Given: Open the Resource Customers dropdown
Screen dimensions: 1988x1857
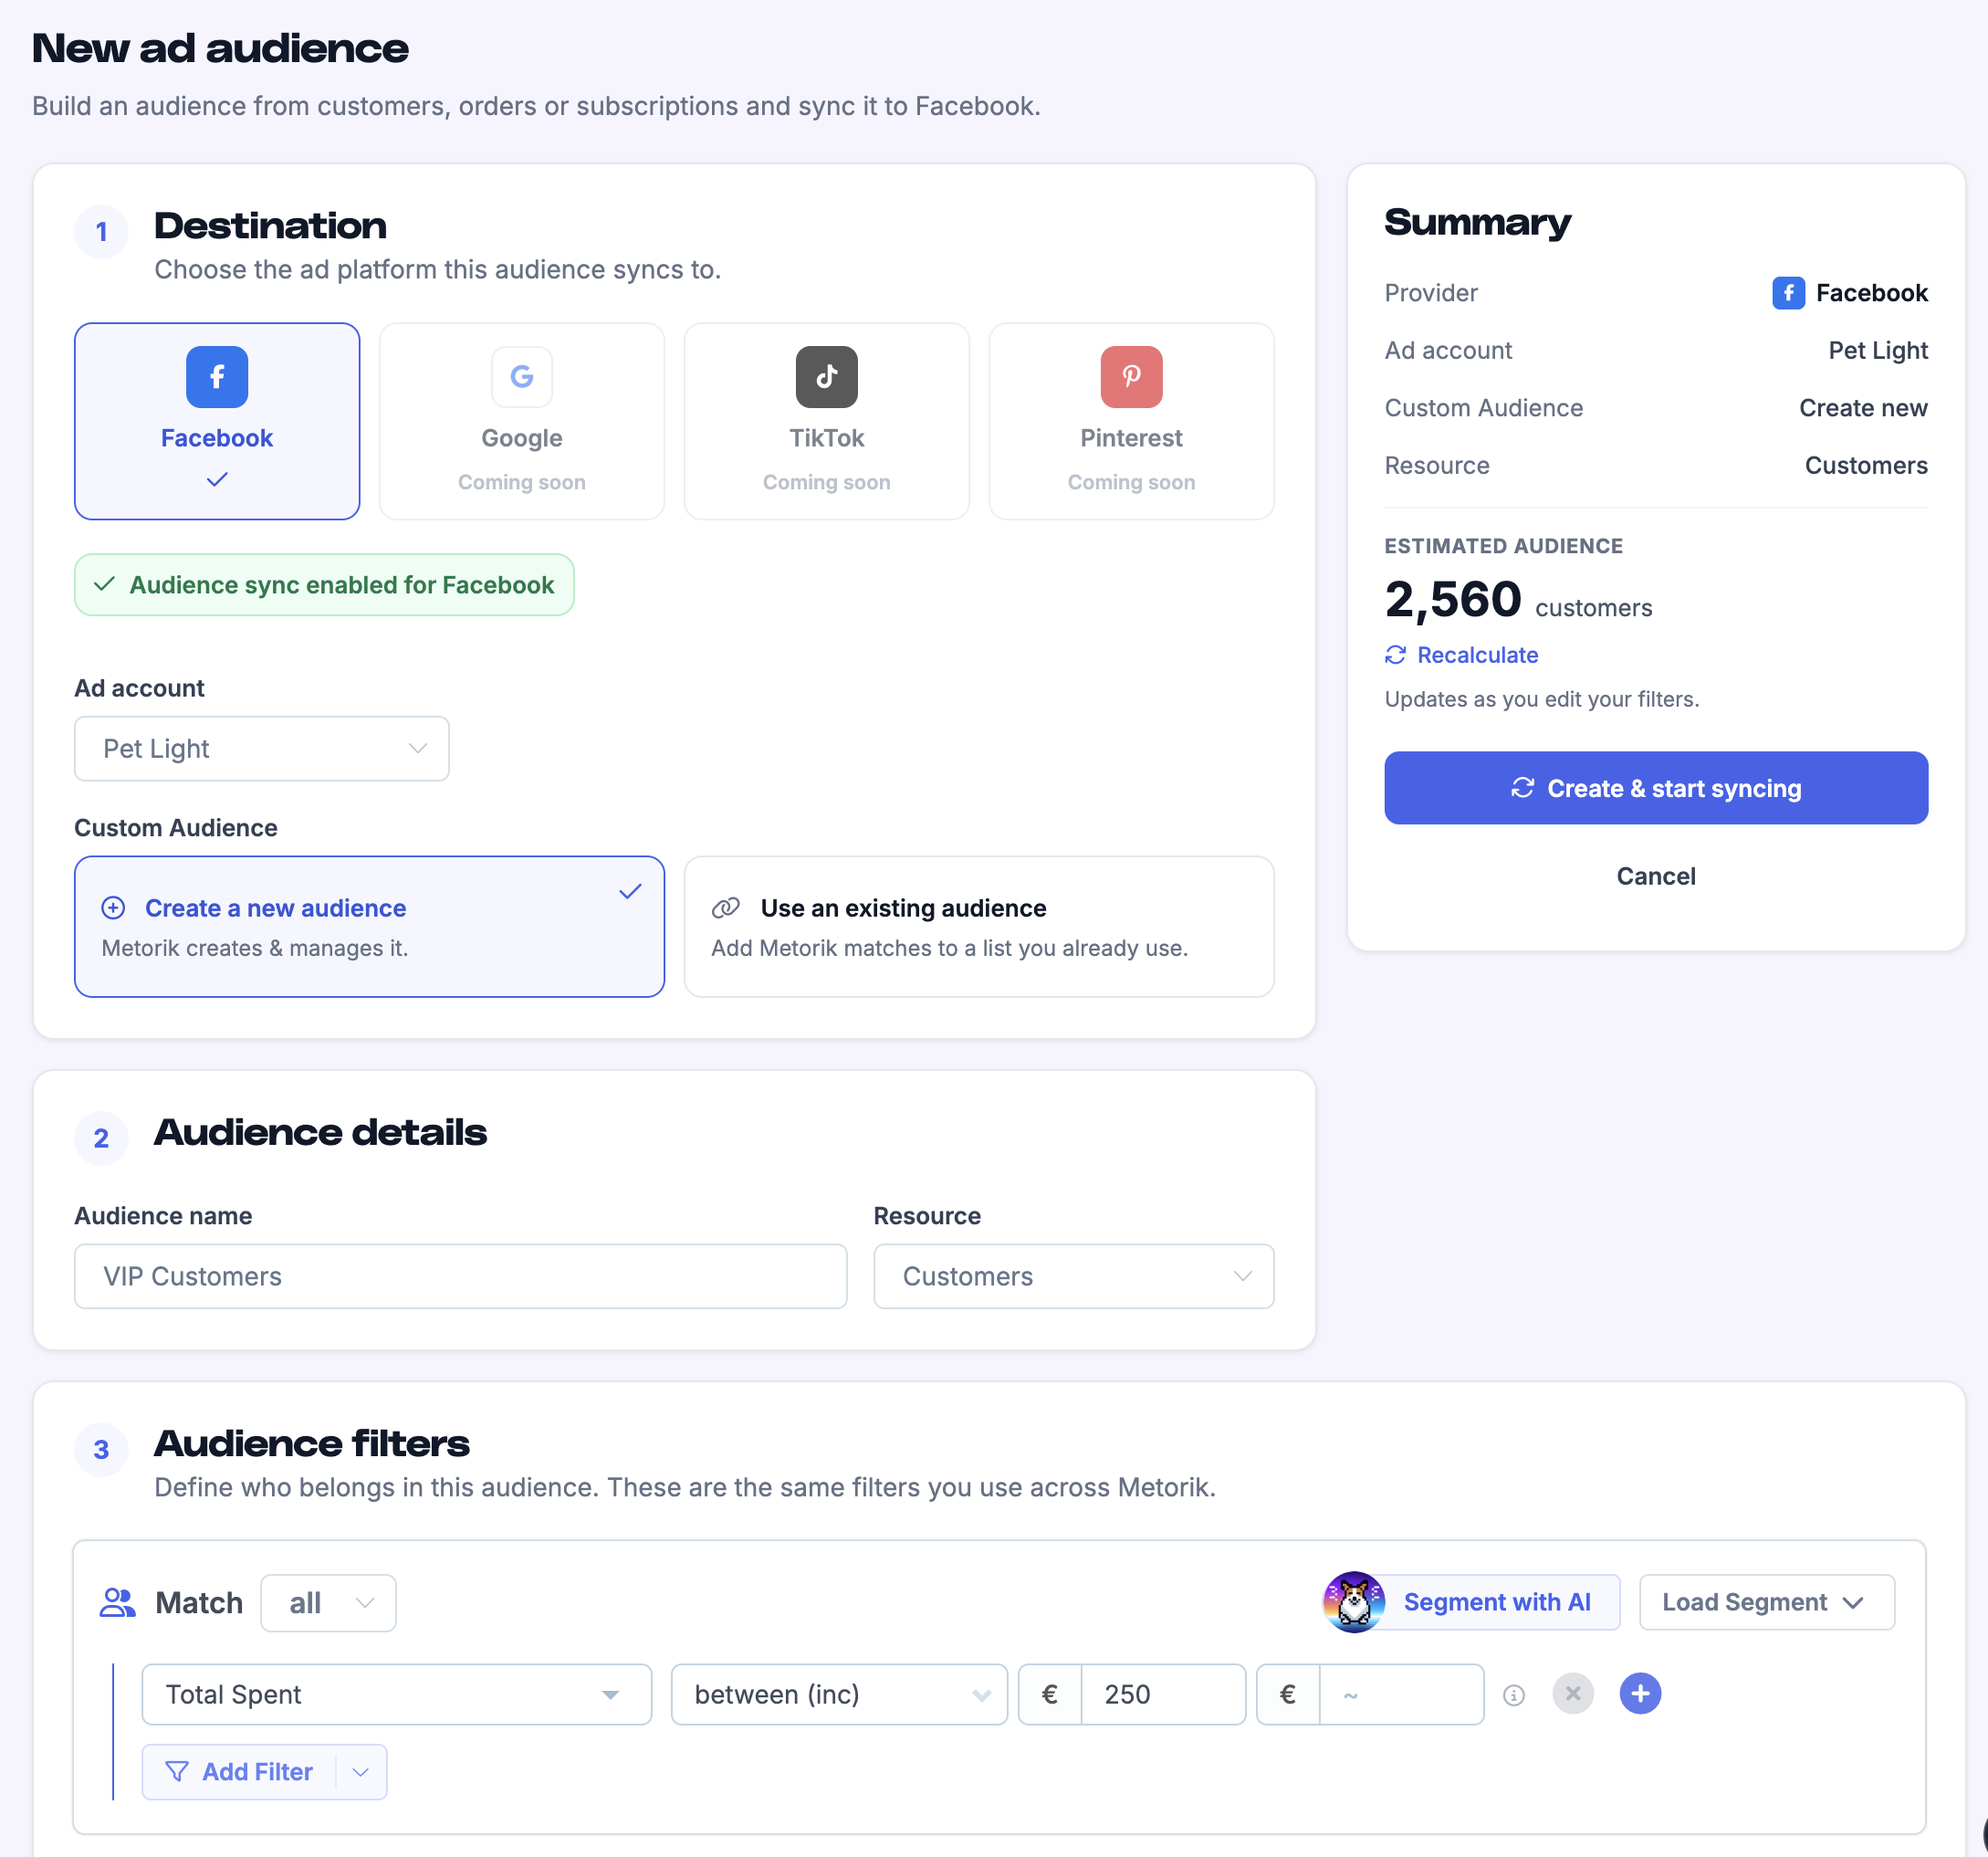Looking at the screenshot, I should [x=1075, y=1277].
